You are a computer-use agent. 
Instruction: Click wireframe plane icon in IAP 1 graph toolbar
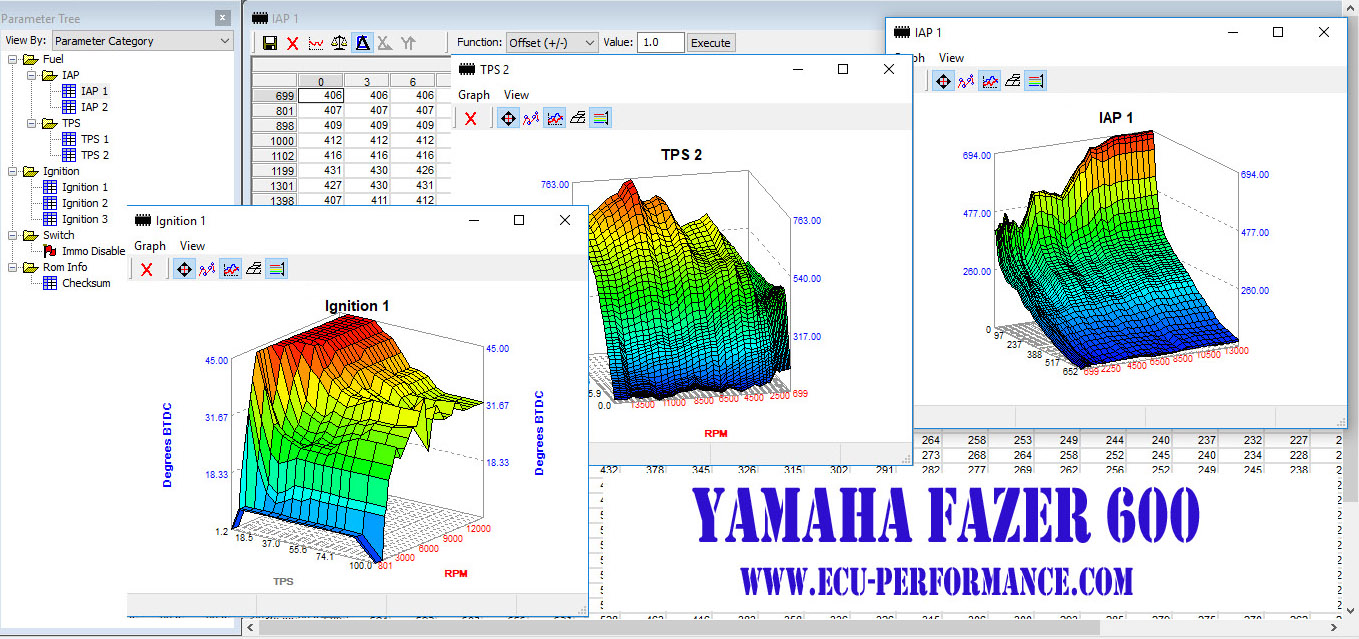(1012, 81)
